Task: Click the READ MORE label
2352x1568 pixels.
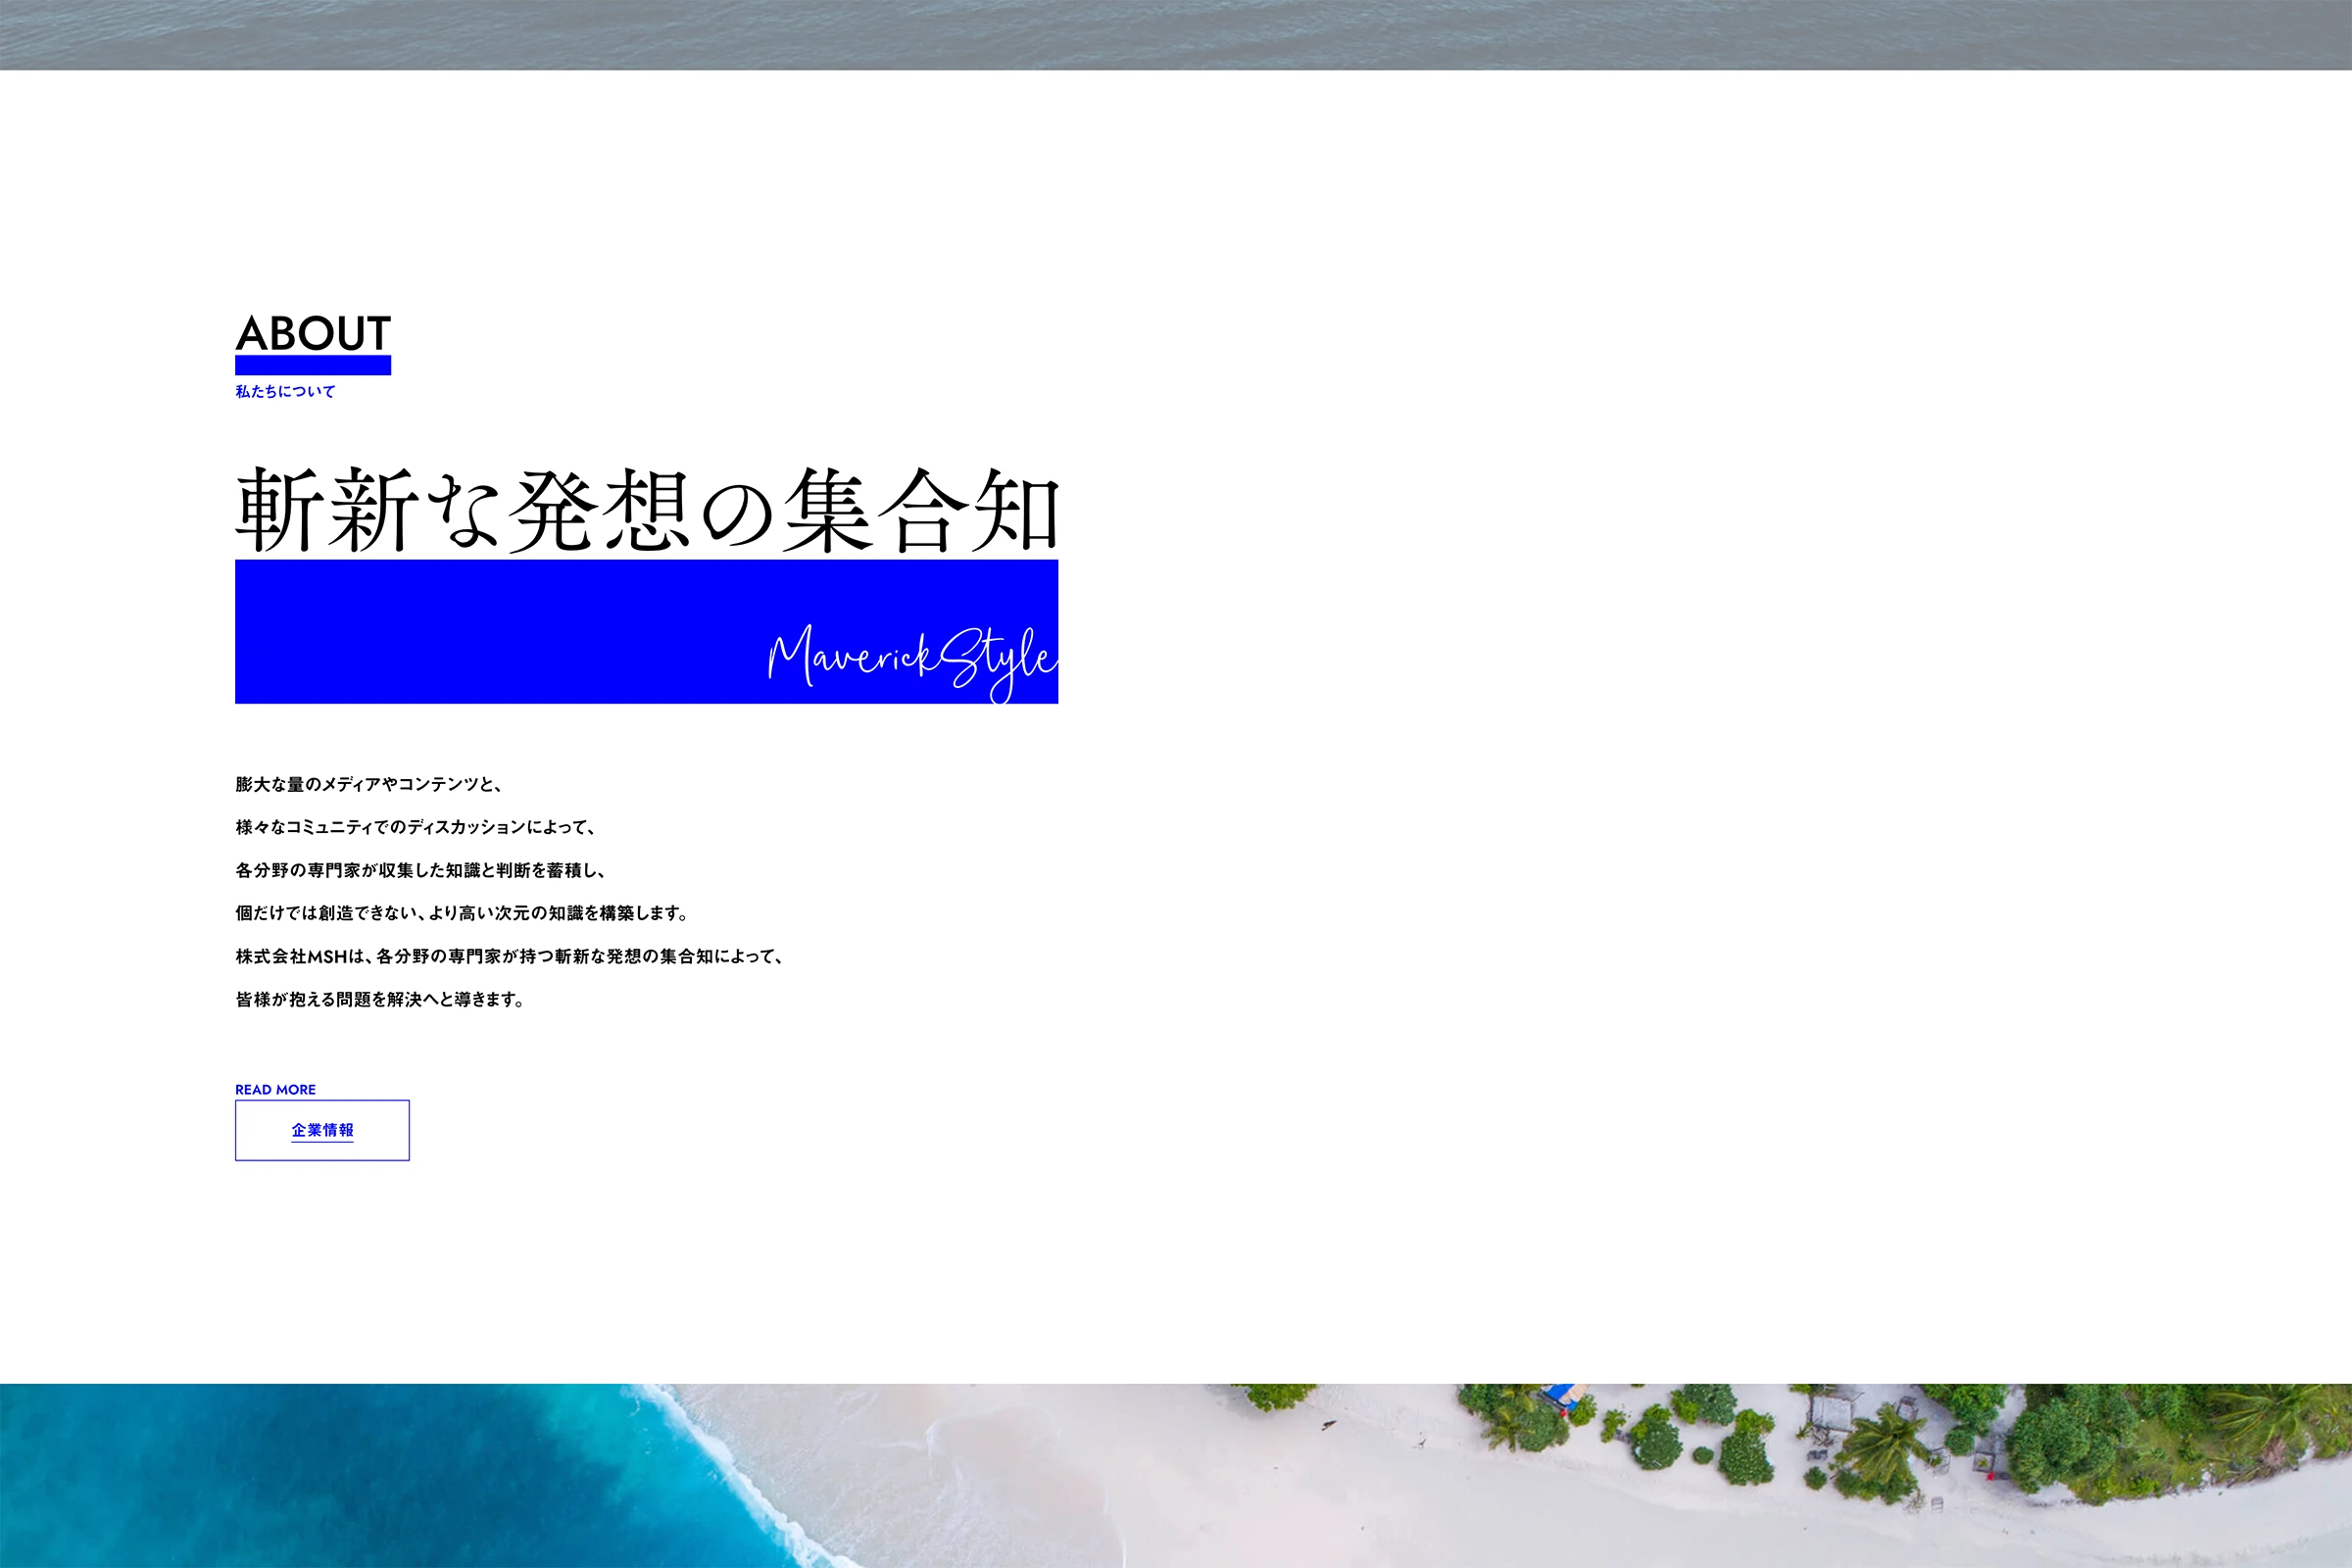Action: (275, 1089)
